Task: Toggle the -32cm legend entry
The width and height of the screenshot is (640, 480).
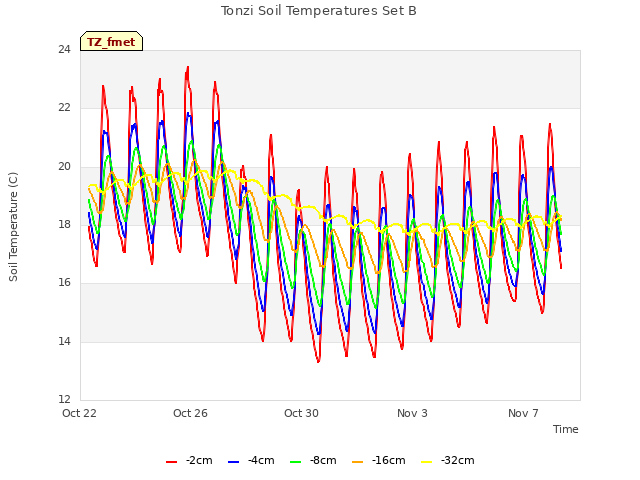Action: [448, 461]
